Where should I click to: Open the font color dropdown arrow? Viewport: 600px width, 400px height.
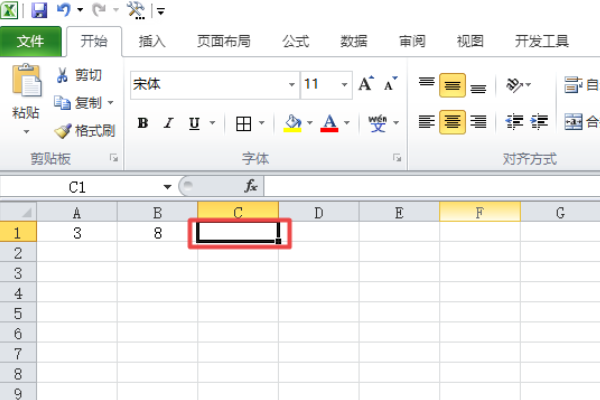point(347,123)
